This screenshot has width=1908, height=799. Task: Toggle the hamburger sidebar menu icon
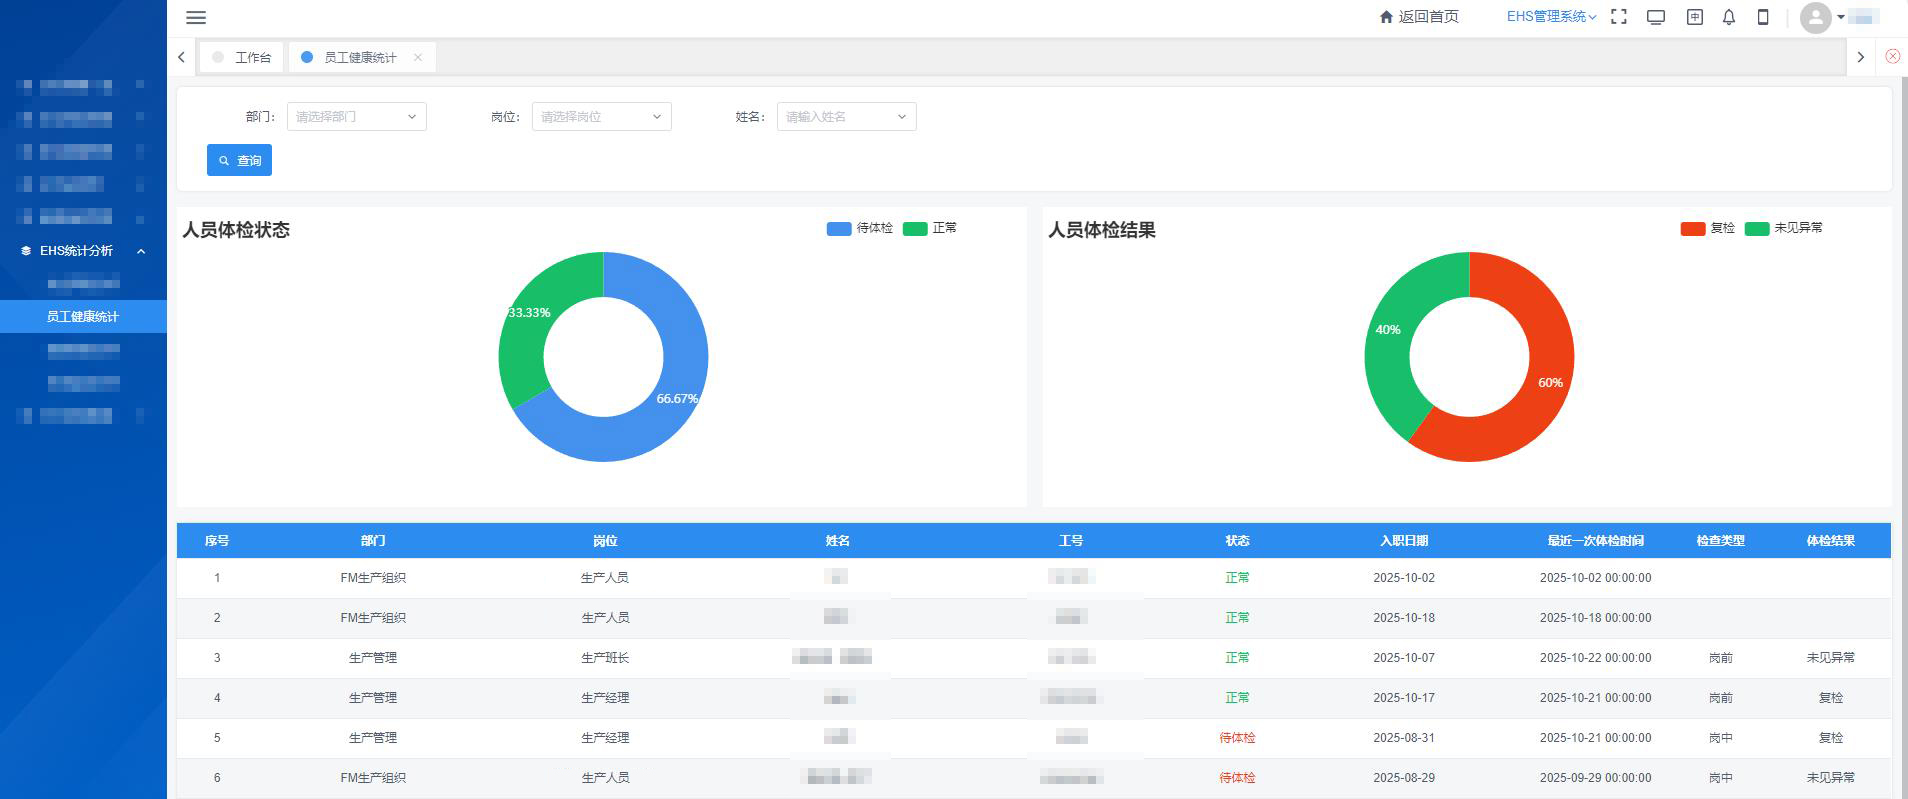(196, 17)
